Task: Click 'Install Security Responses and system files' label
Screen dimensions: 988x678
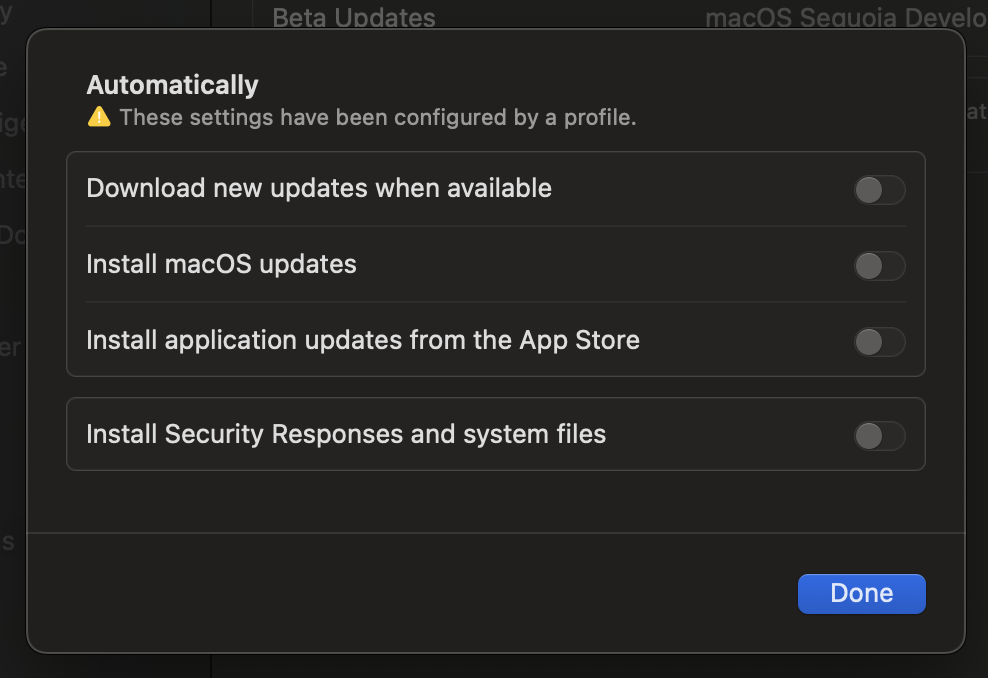Action: coord(346,435)
